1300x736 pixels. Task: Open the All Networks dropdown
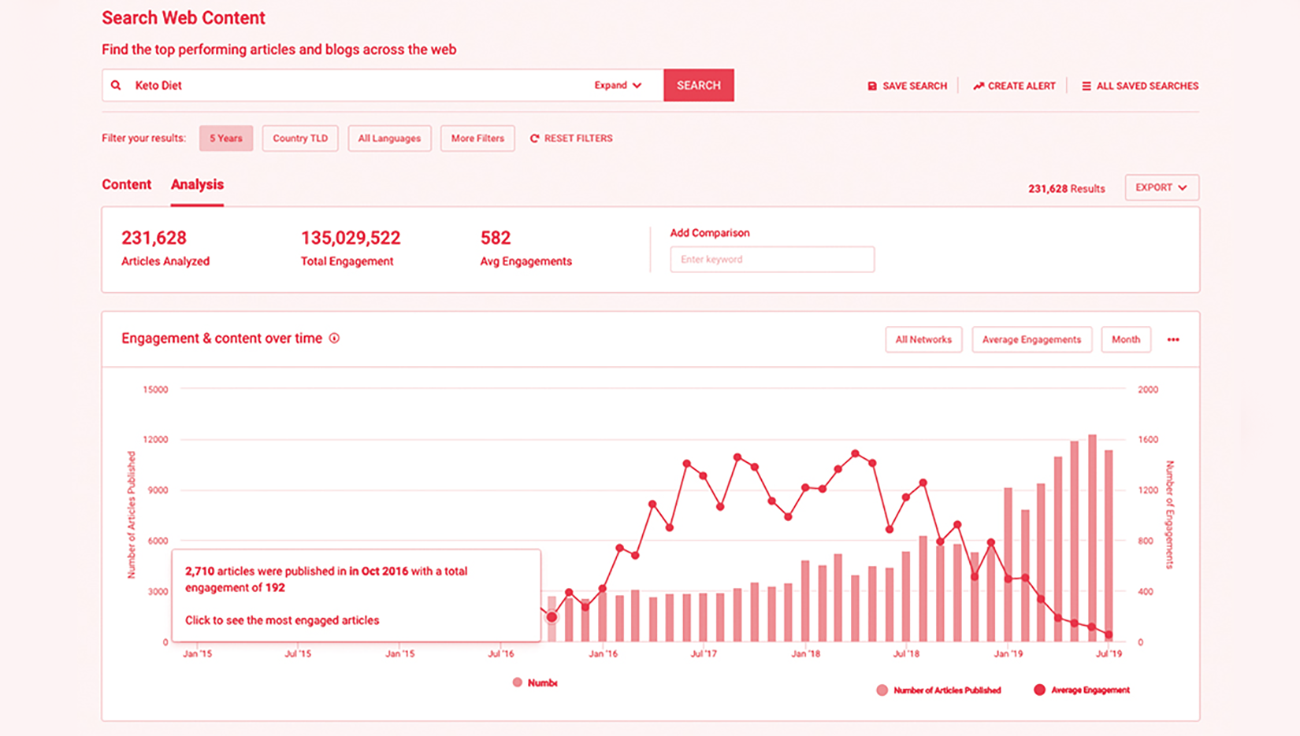pyautogui.click(x=923, y=340)
